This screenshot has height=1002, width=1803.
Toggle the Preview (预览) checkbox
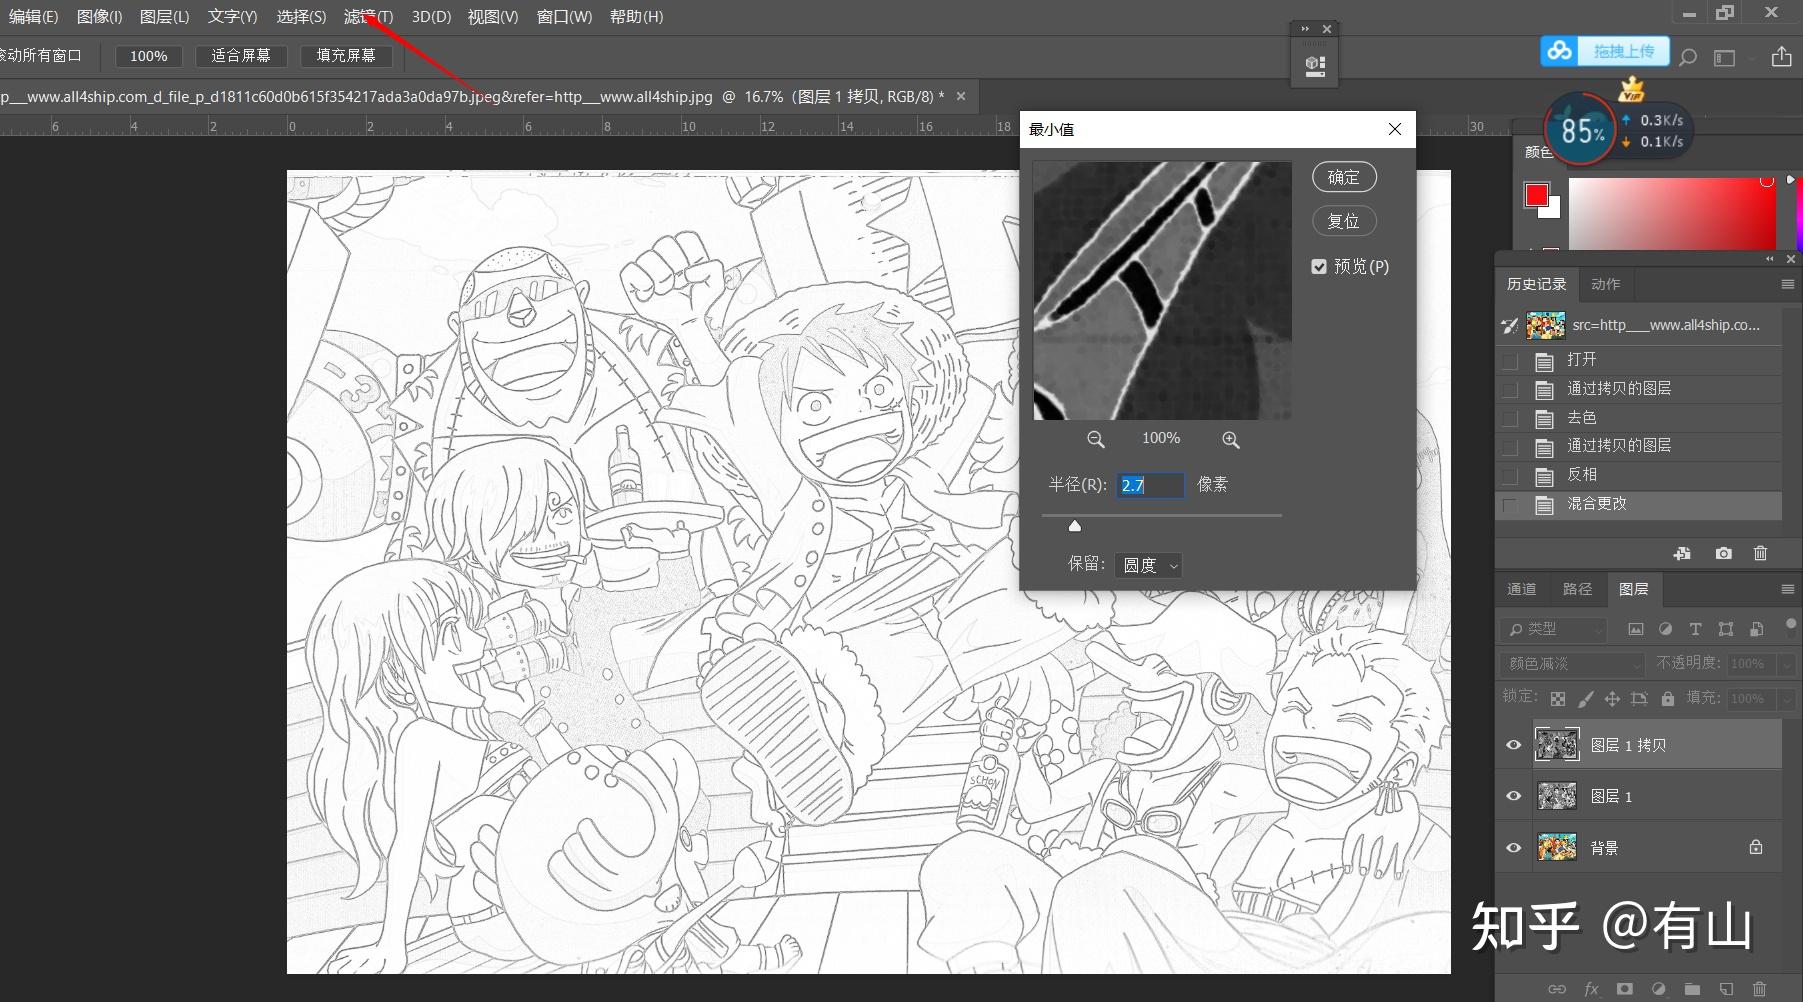click(1318, 266)
